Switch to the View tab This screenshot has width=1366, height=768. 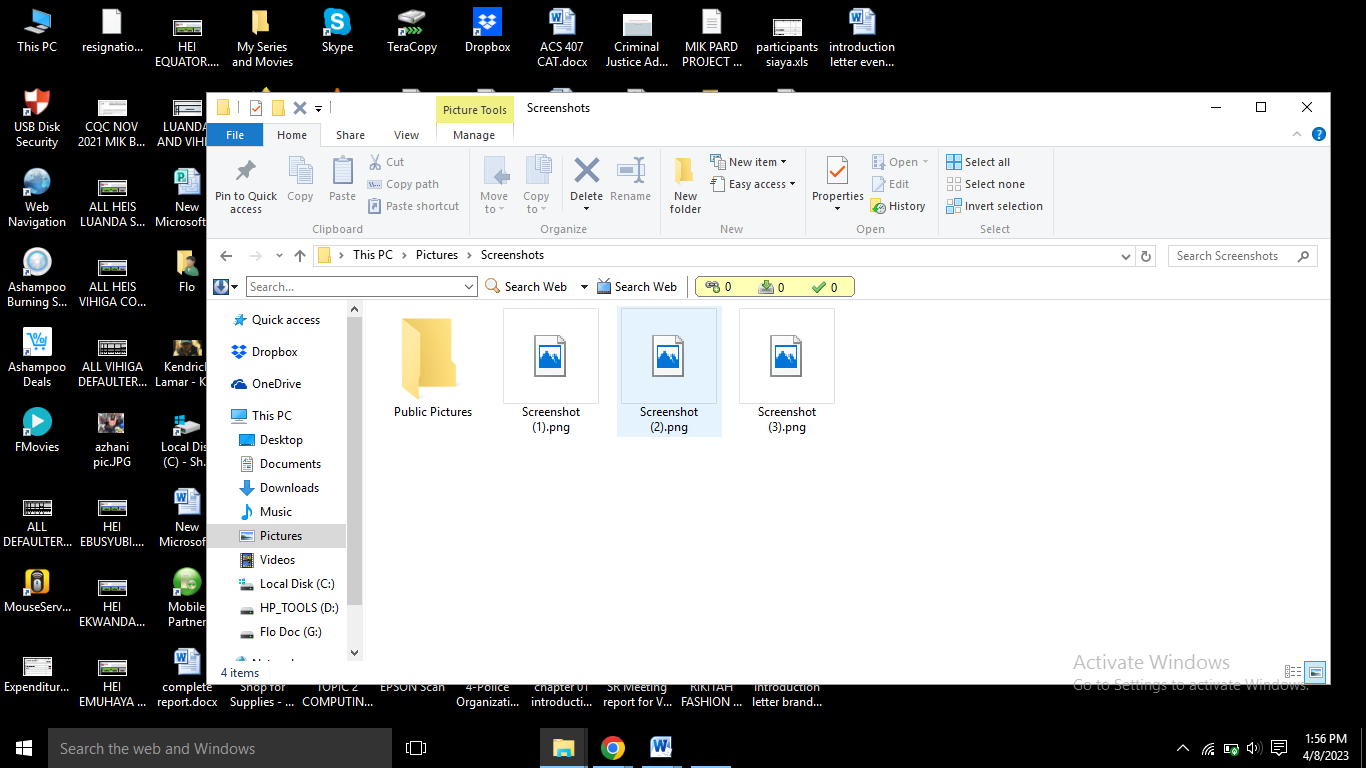(x=406, y=135)
